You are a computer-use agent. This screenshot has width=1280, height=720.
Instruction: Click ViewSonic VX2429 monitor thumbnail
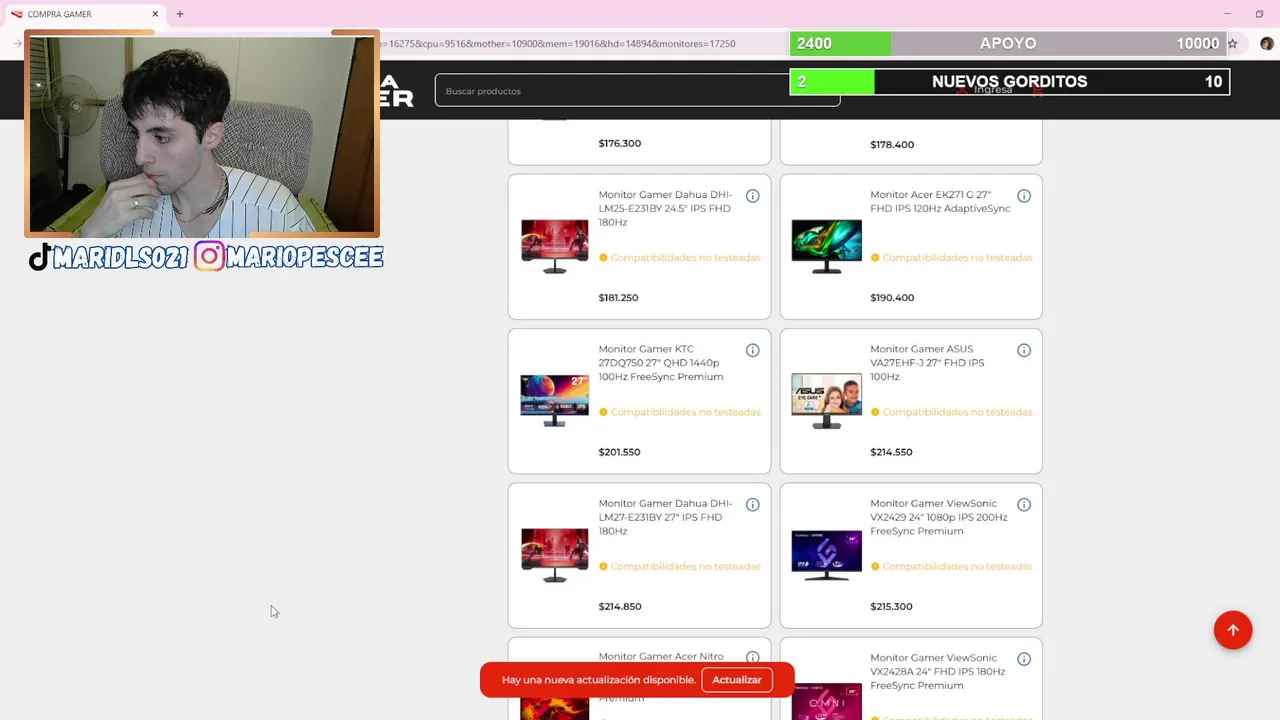point(826,555)
